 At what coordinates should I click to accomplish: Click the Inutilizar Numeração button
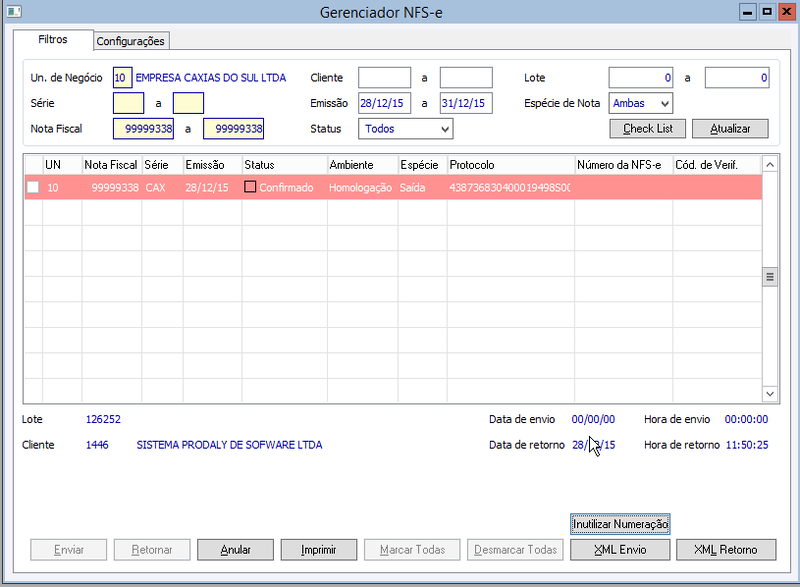click(620, 524)
